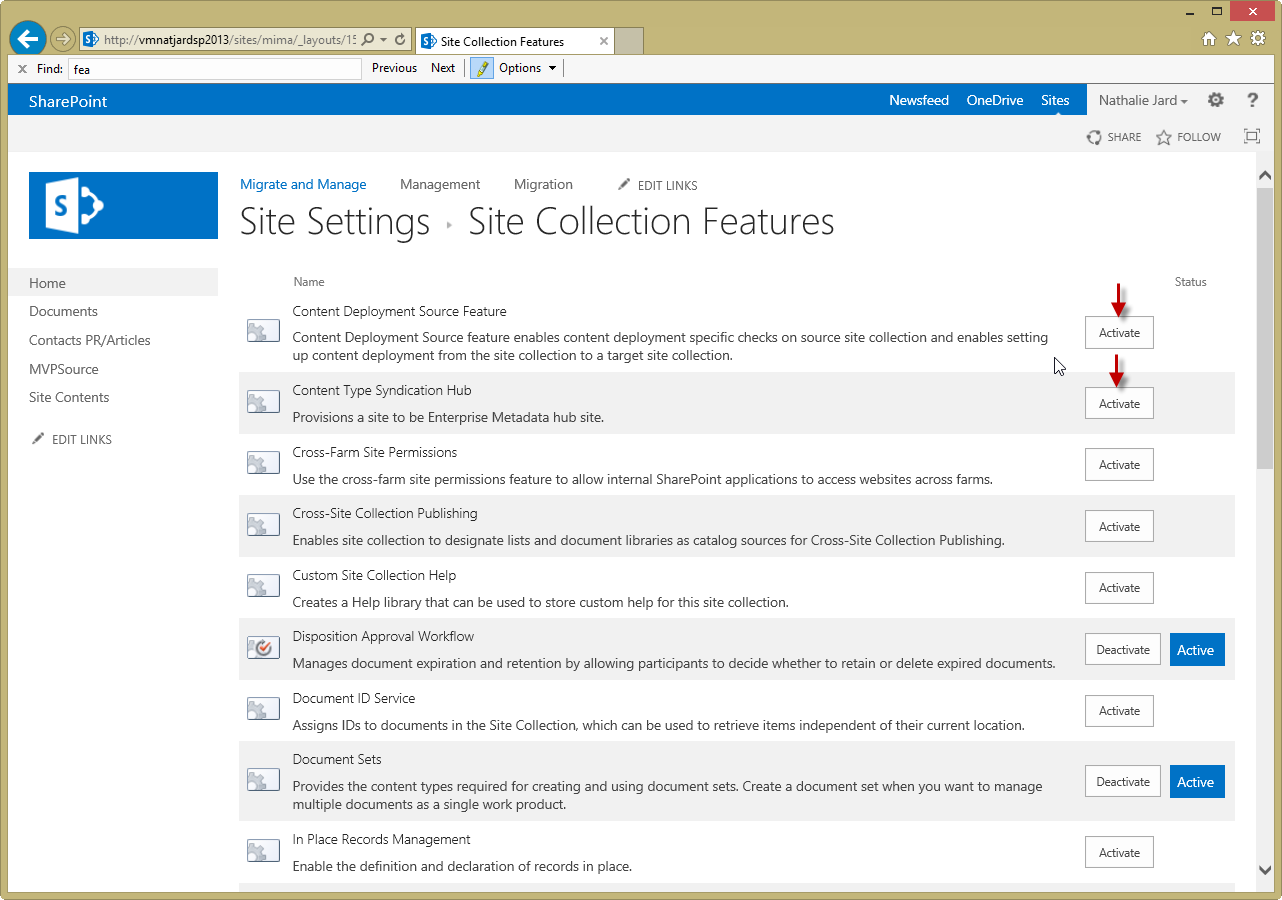The width and height of the screenshot is (1282, 900).
Task: Click the SharePoint site logo
Action: (x=123, y=205)
